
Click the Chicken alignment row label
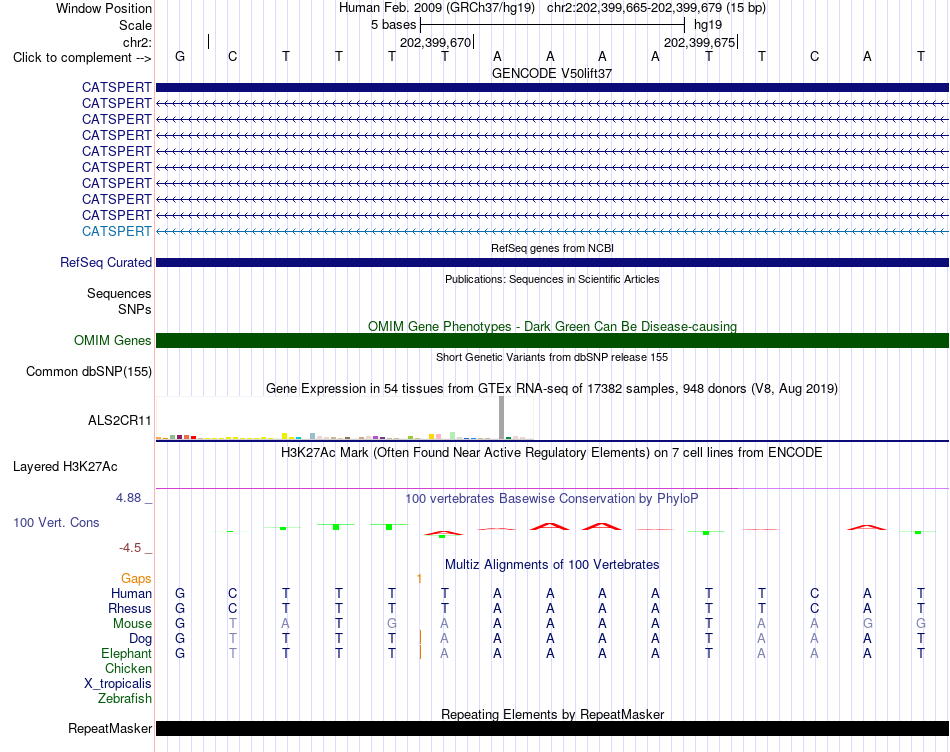[128, 668]
